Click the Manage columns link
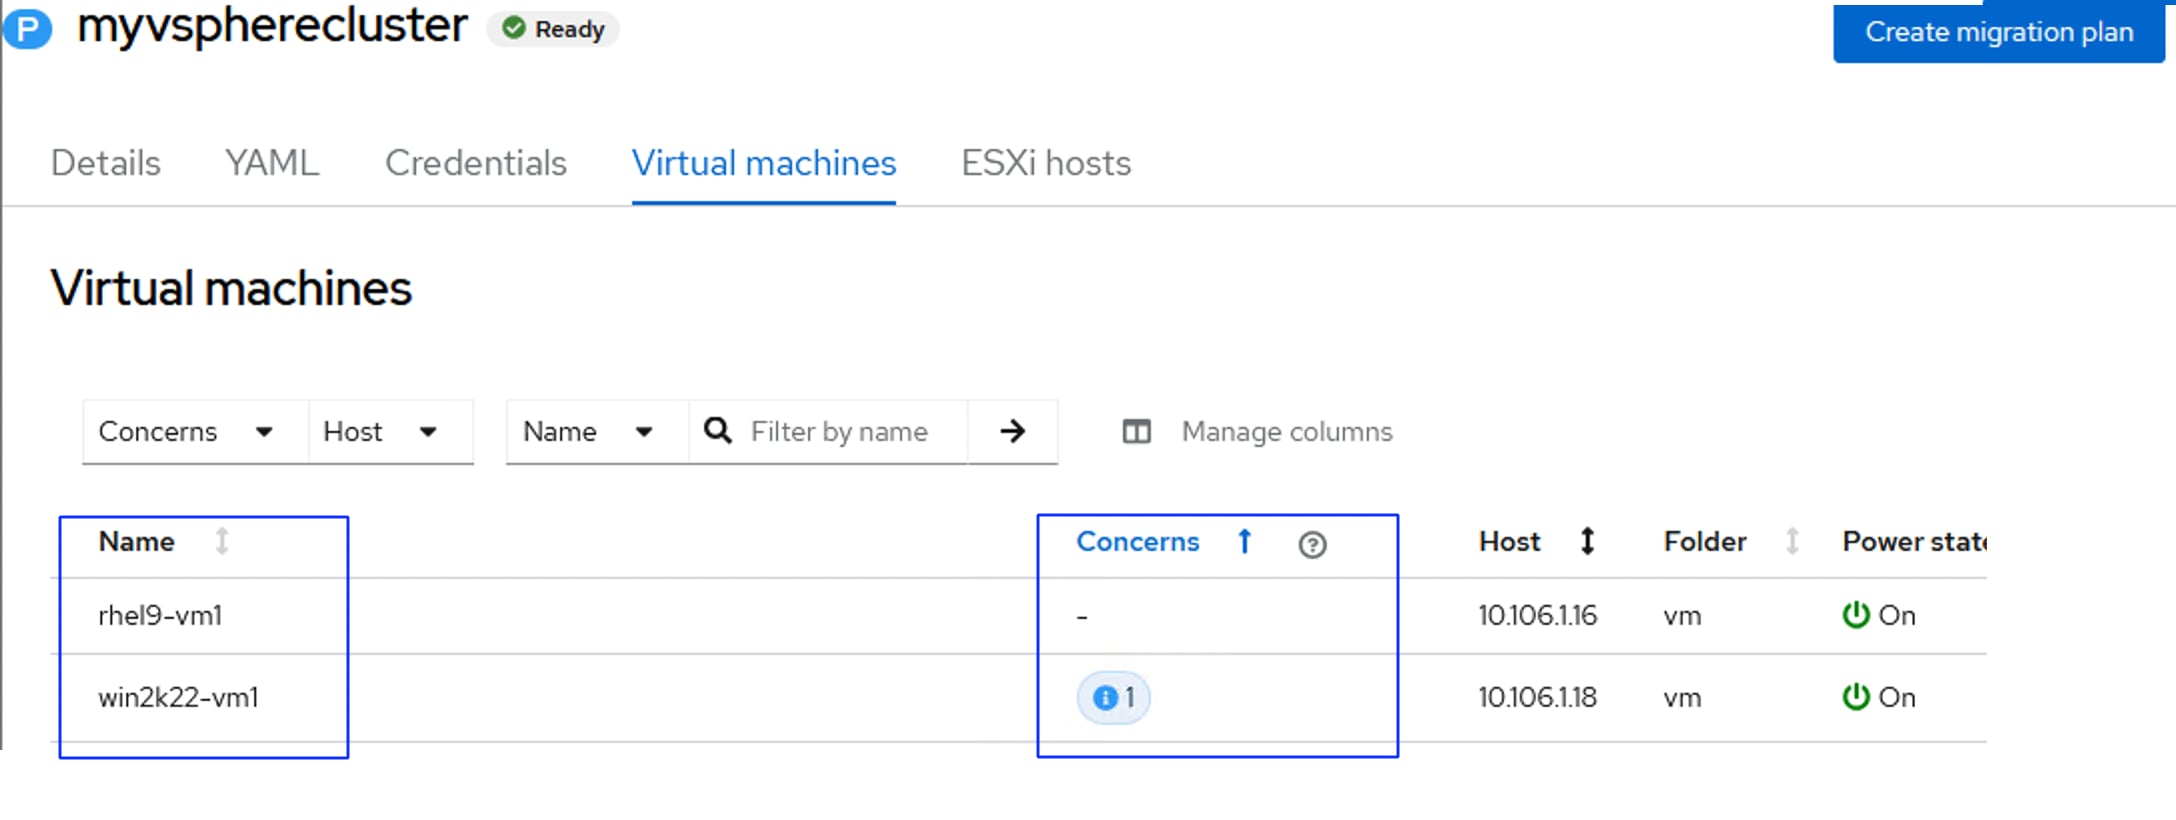The height and width of the screenshot is (820, 2176). click(x=1286, y=432)
